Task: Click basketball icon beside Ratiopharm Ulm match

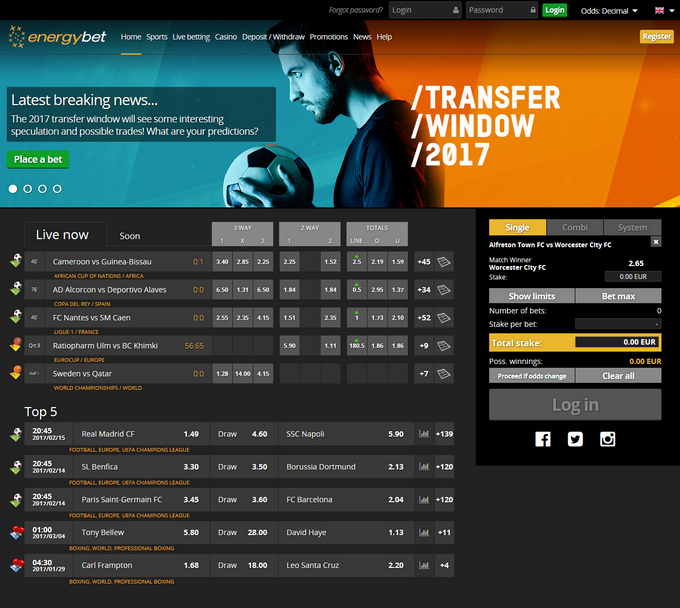Action: [x=16, y=344]
